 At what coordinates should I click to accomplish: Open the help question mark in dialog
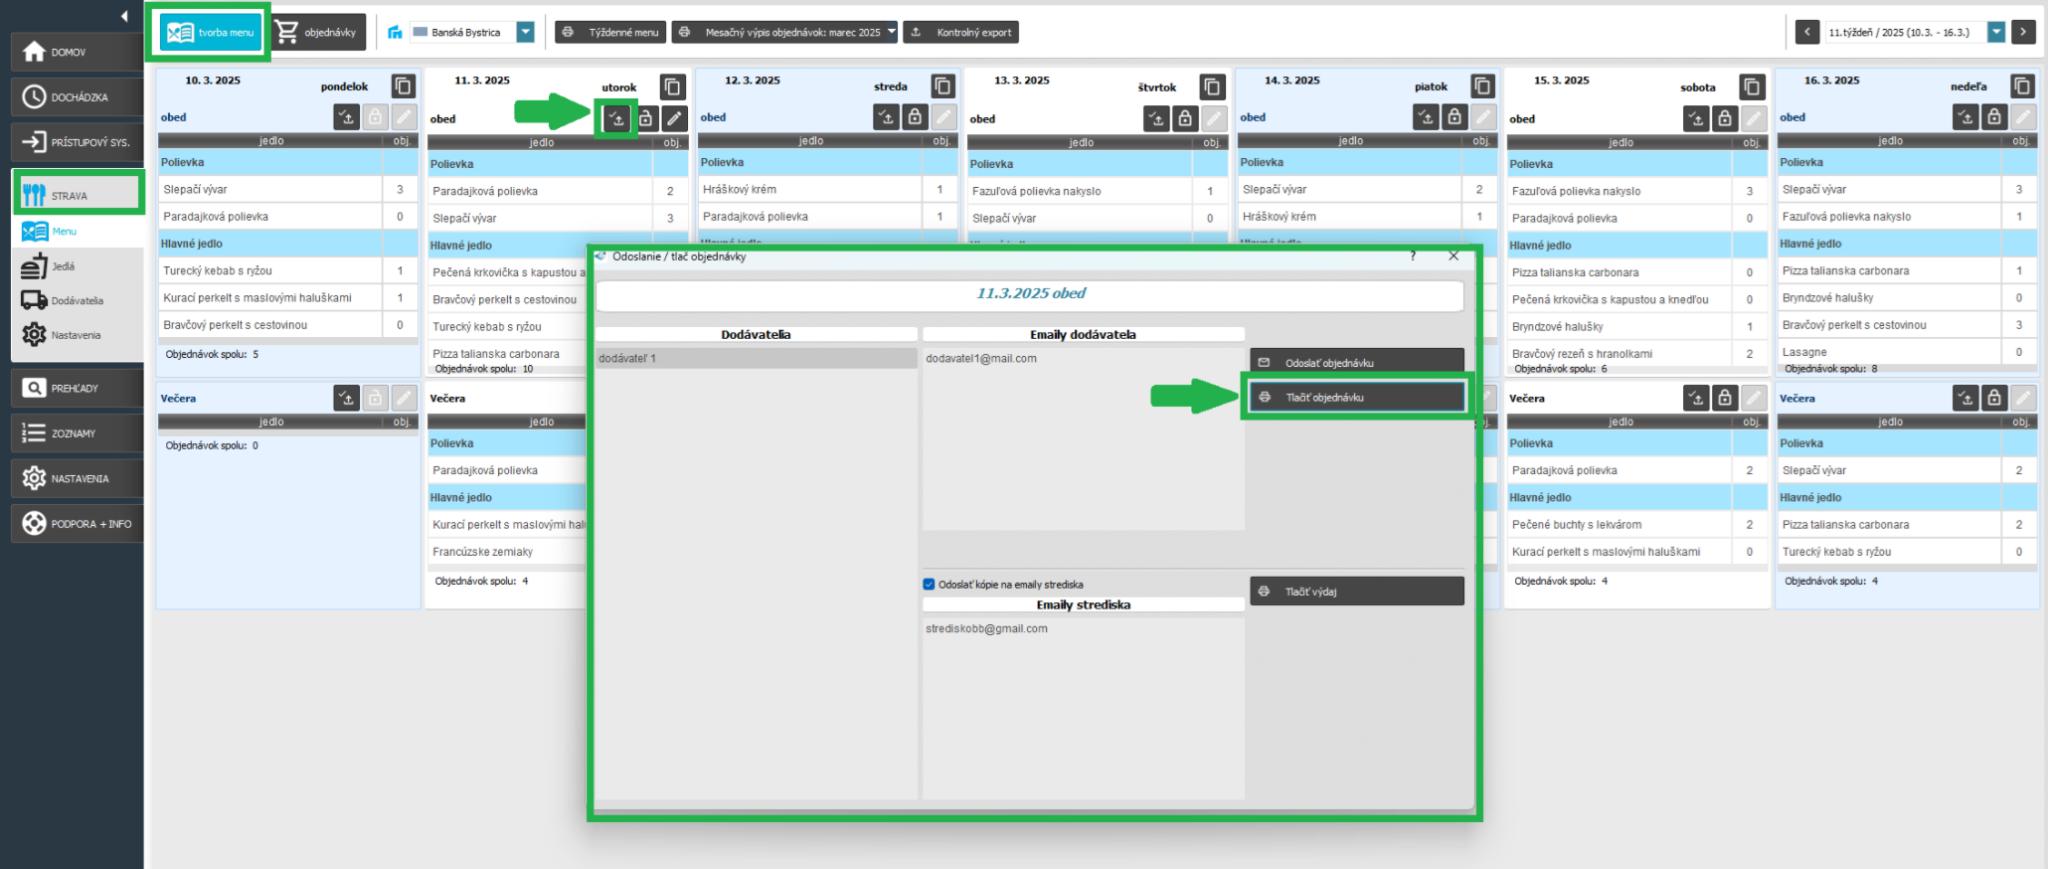click(x=1412, y=257)
